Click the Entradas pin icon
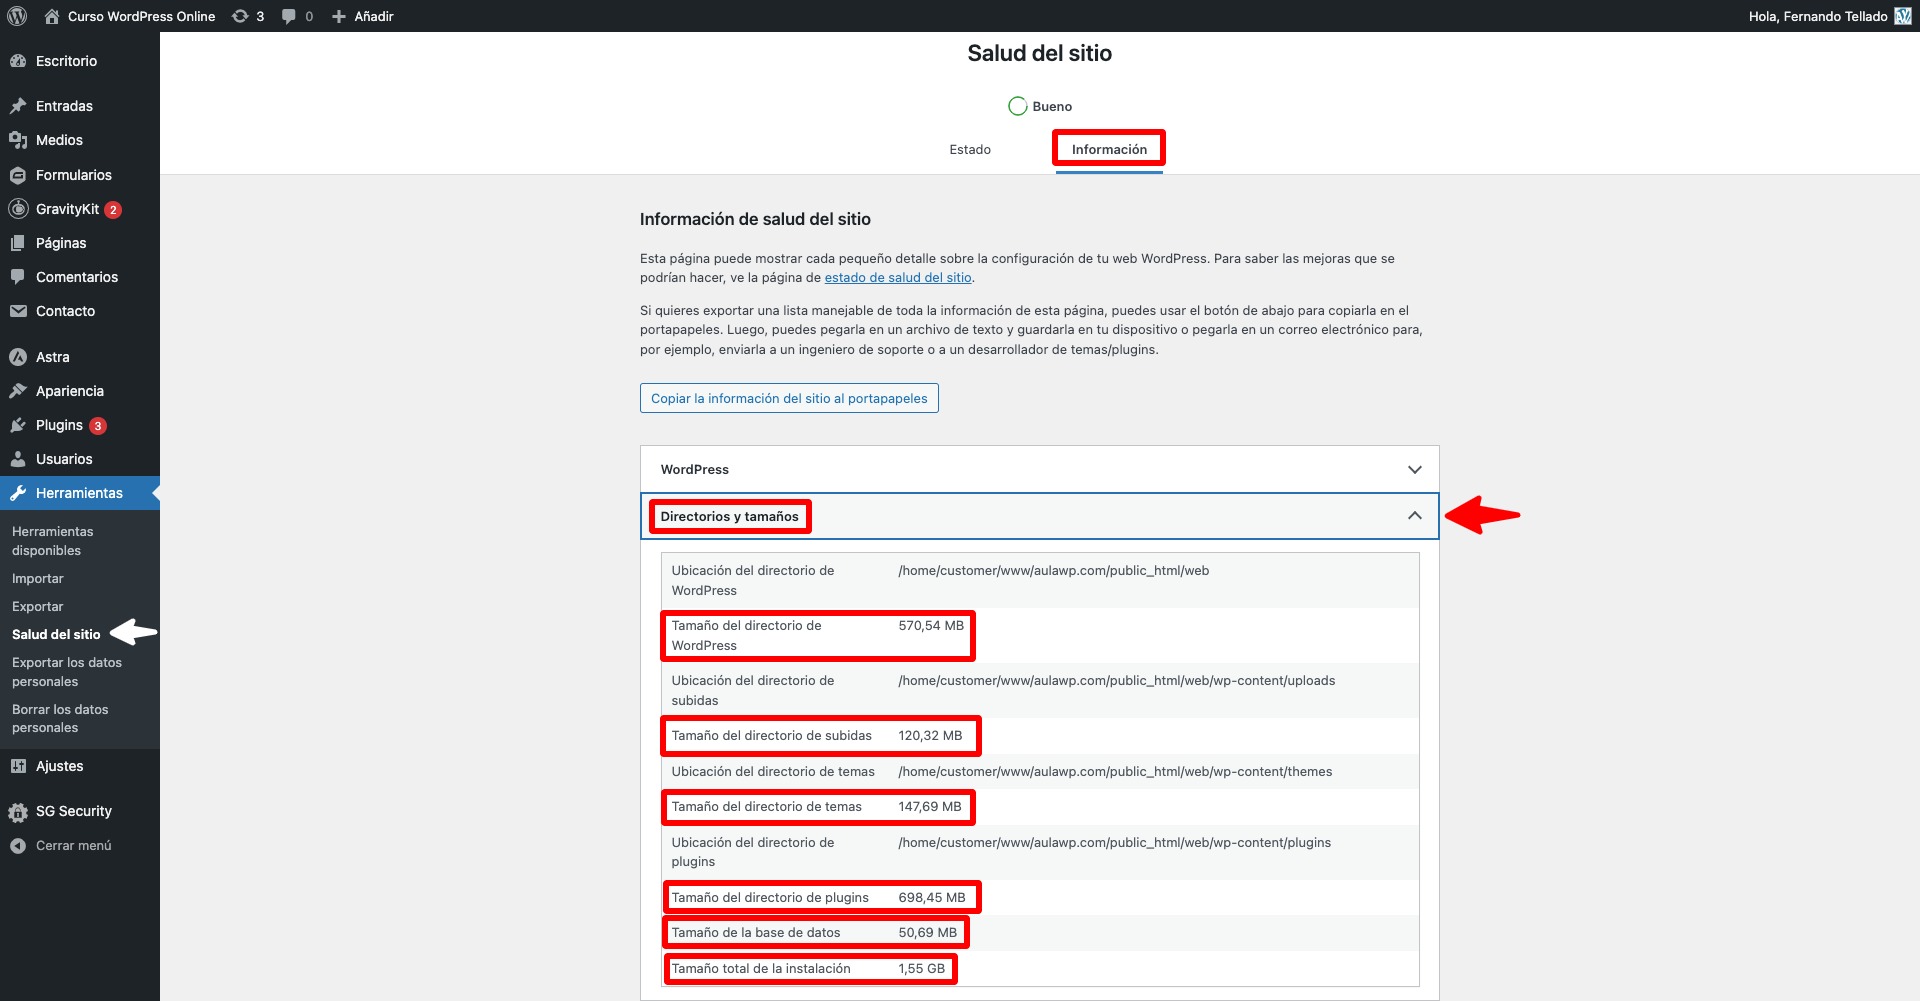 [18, 106]
